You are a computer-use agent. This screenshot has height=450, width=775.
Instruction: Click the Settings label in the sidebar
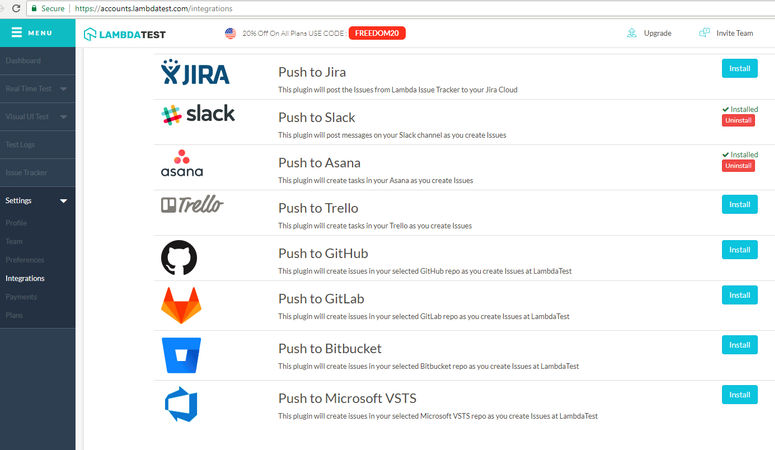18,200
